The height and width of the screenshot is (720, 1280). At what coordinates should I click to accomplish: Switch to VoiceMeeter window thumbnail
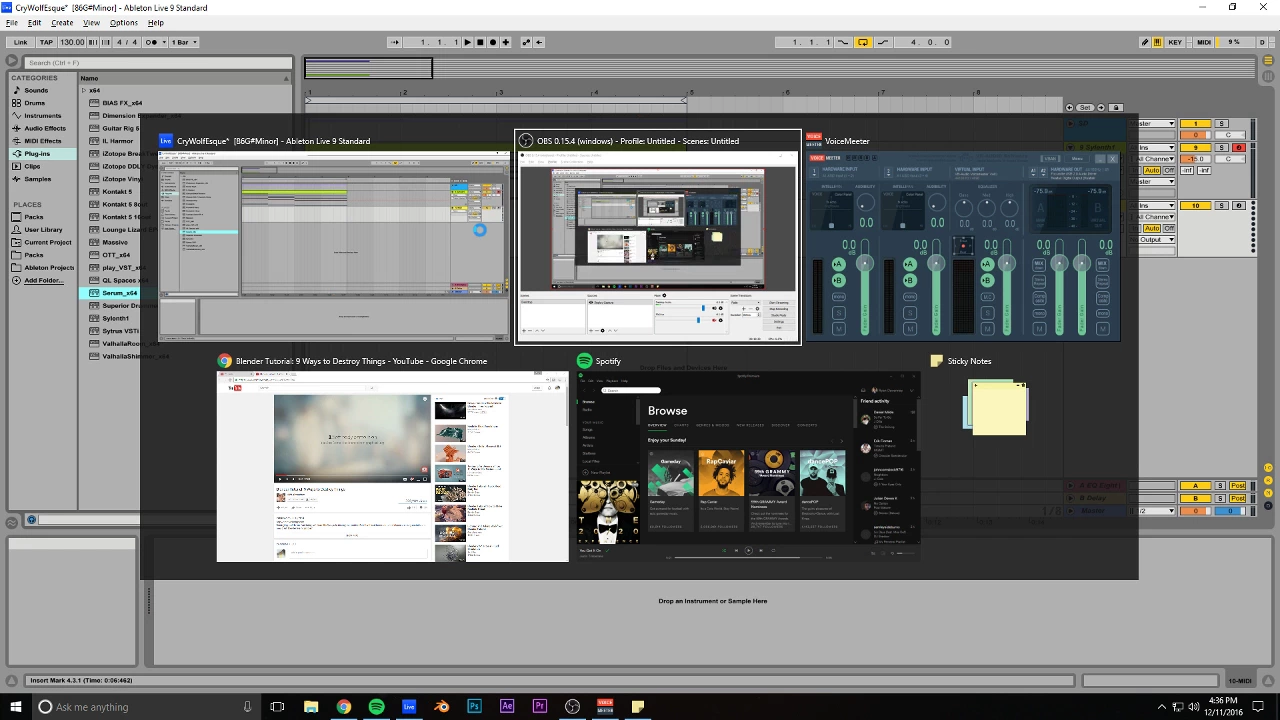tap(962, 246)
